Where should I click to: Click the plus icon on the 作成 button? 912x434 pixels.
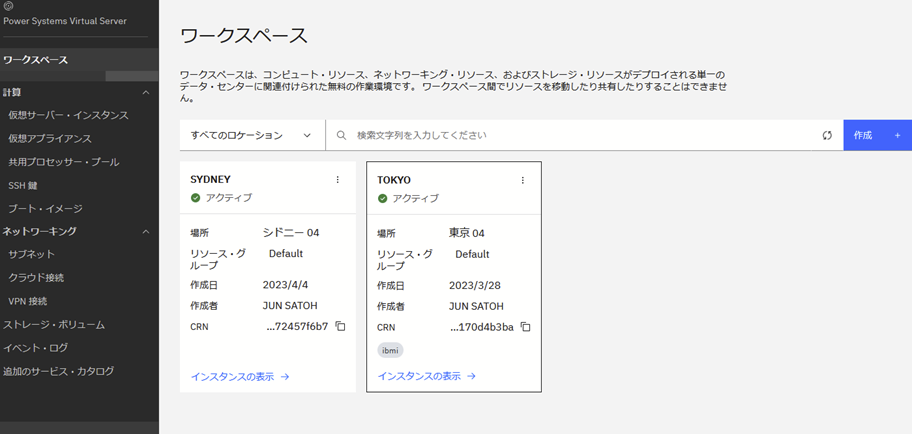click(897, 135)
